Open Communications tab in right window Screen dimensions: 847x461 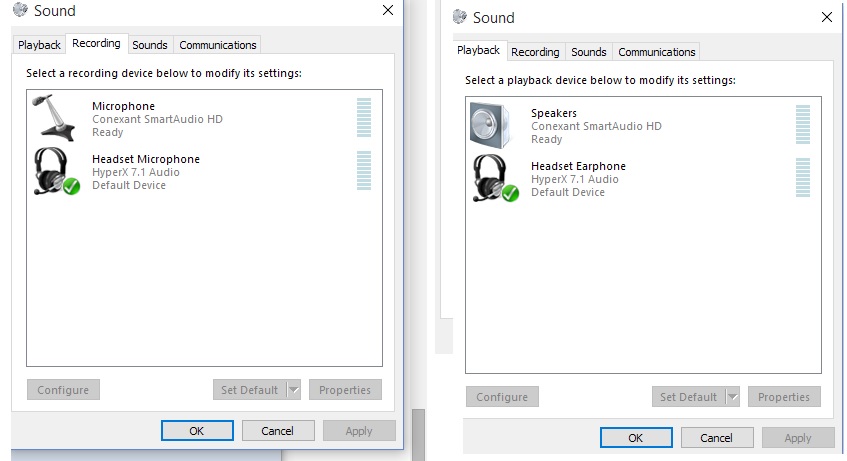click(x=656, y=52)
